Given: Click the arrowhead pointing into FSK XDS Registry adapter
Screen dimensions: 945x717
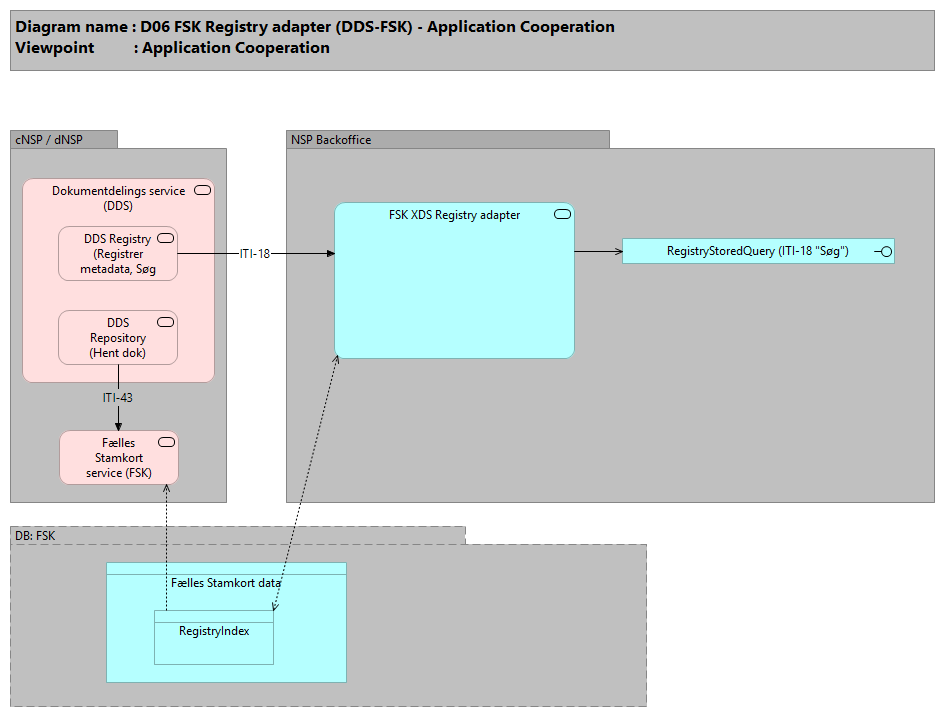Looking at the screenshot, I should coord(329,254).
